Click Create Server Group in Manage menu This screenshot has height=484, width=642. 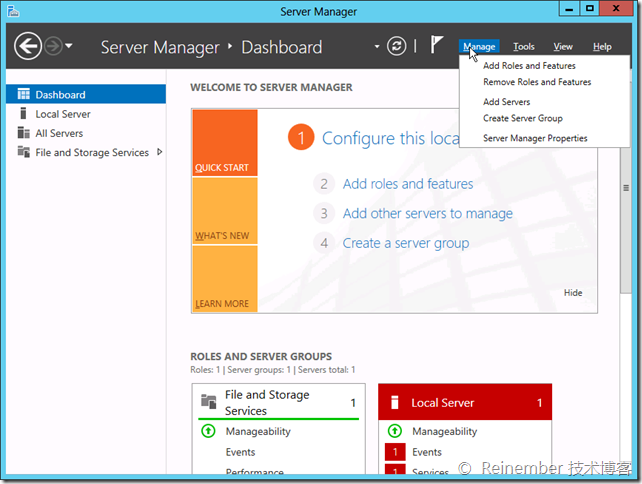pos(522,118)
